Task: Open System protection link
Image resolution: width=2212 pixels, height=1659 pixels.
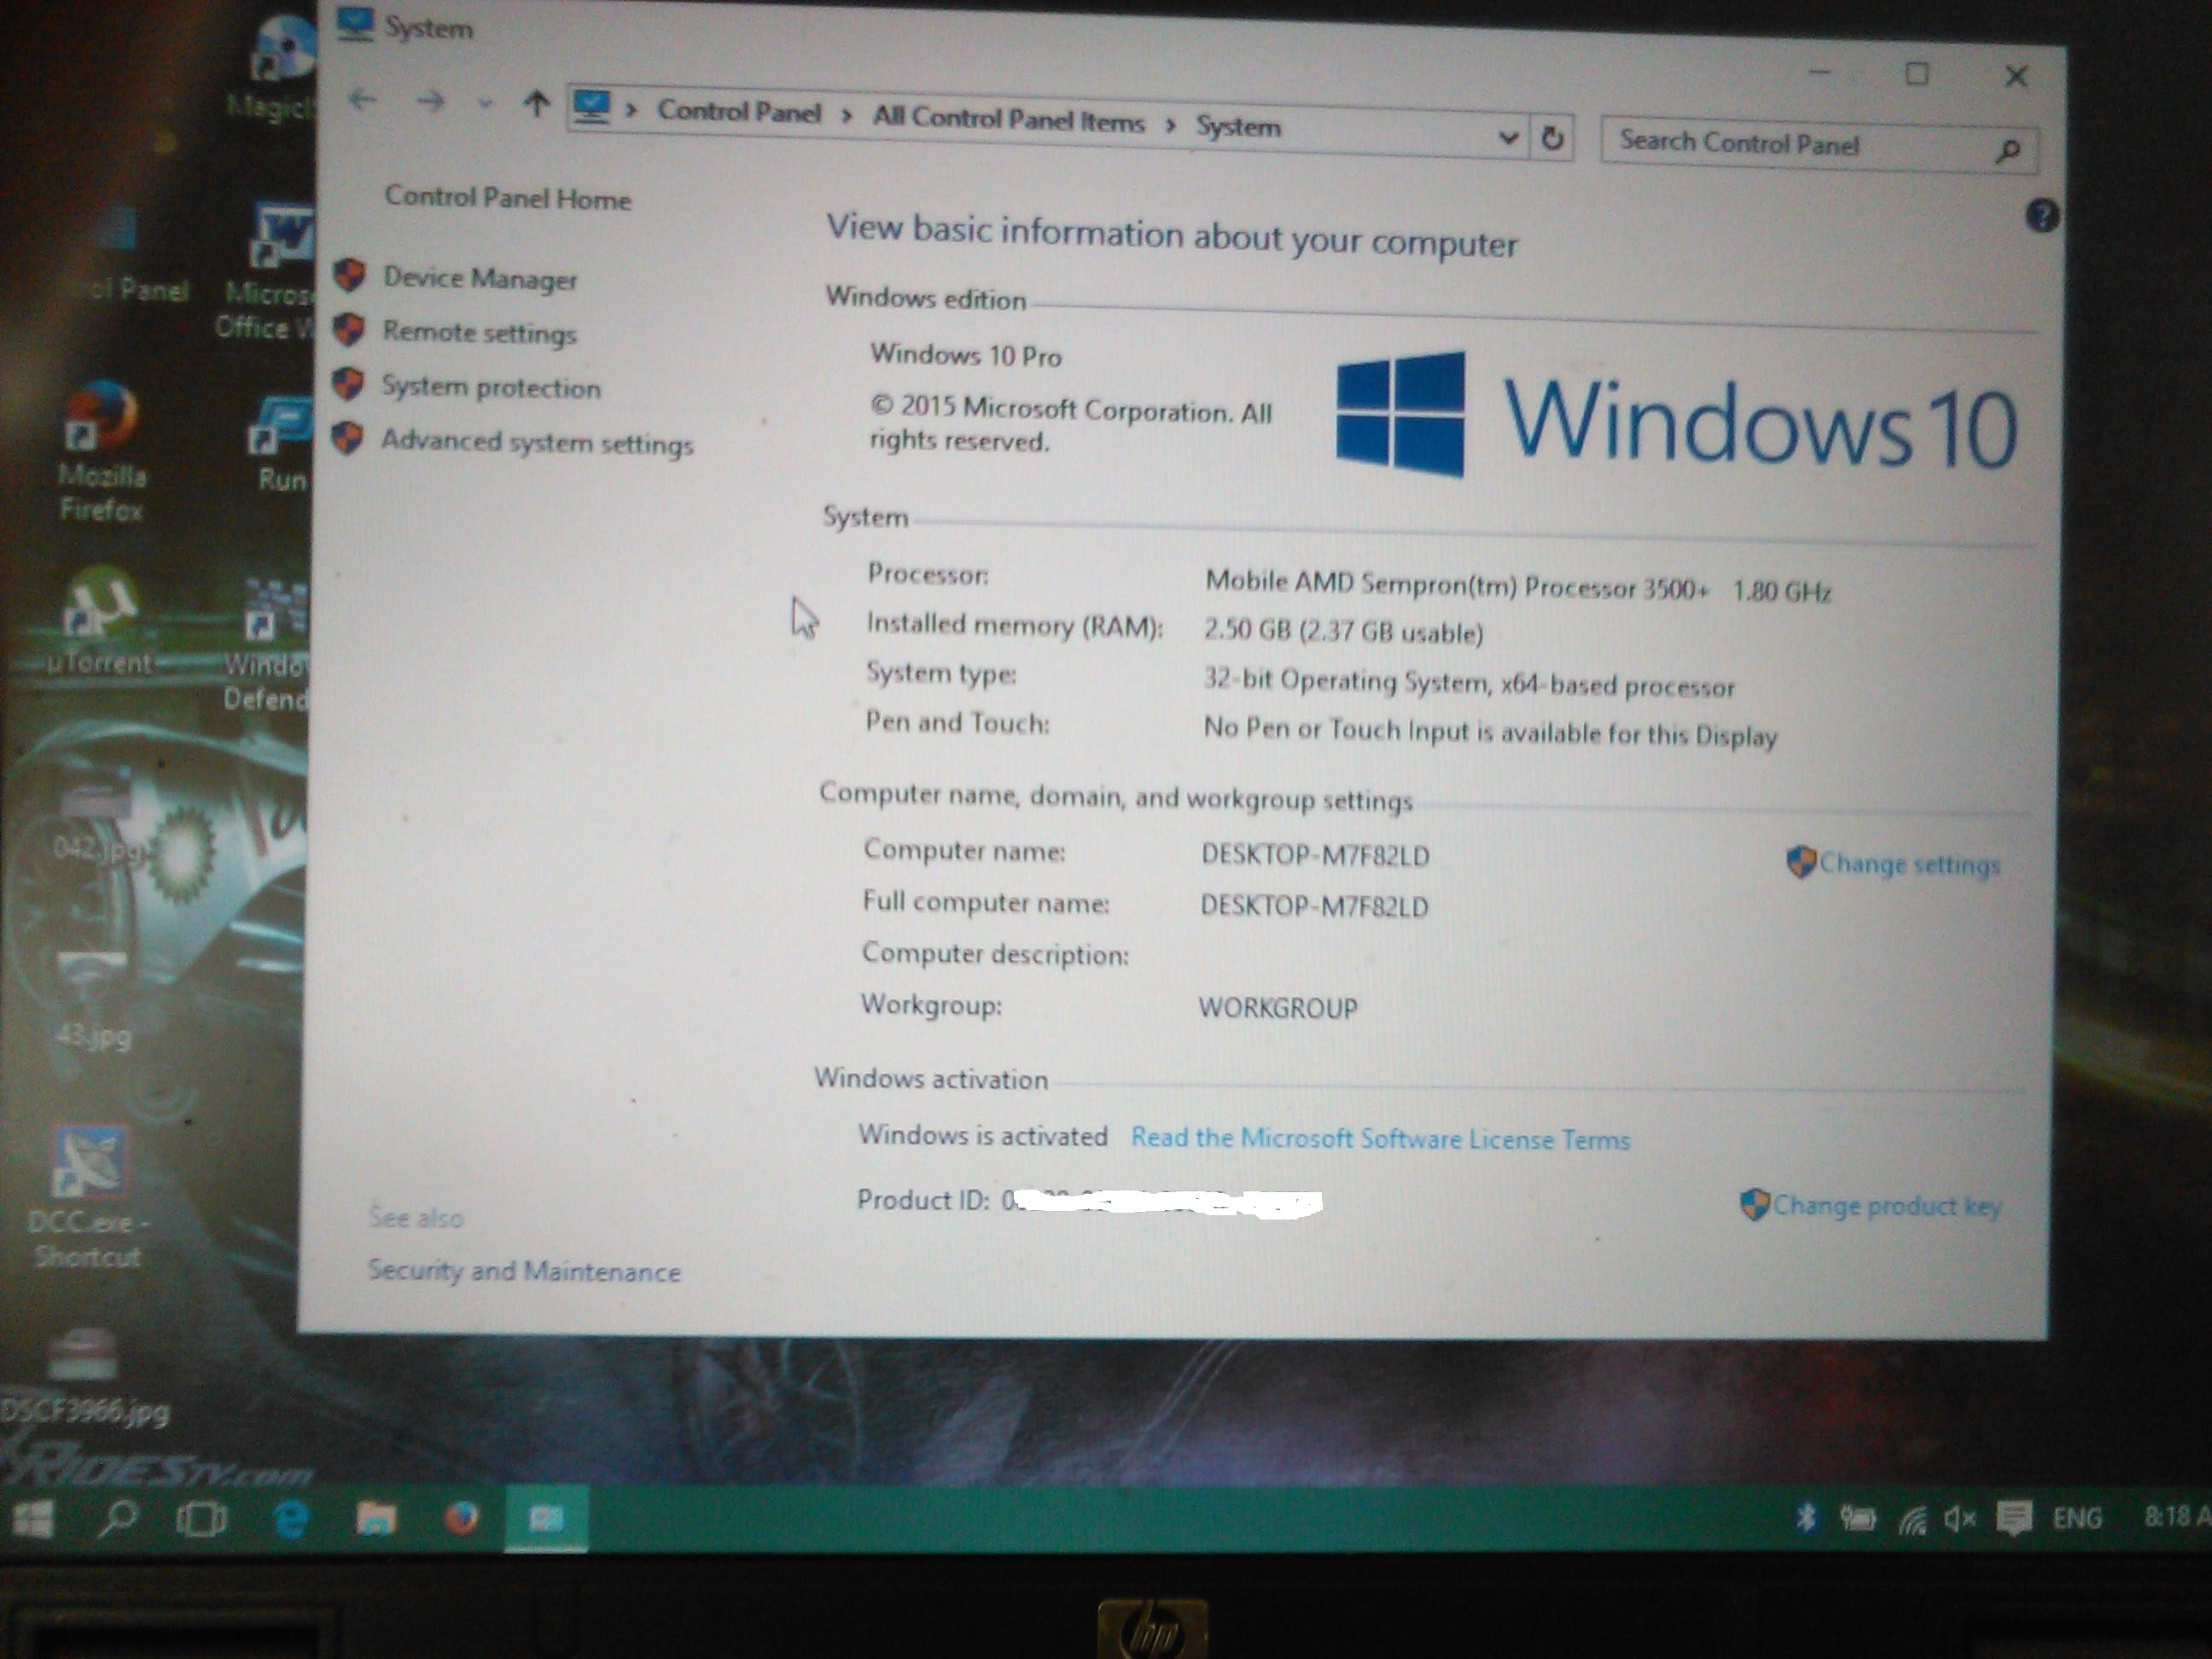Action: [x=491, y=387]
